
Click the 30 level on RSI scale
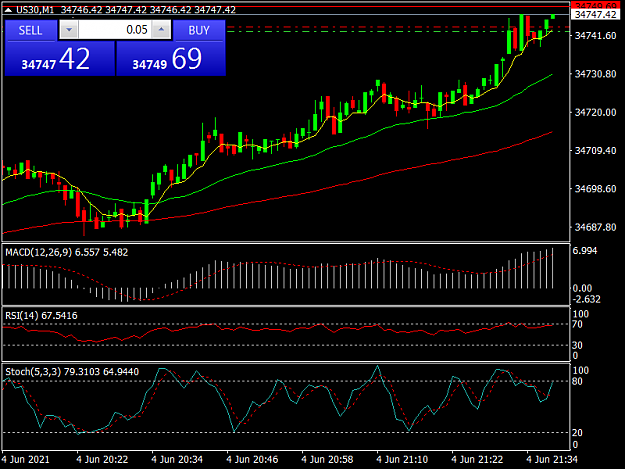(x=578, y=345)
